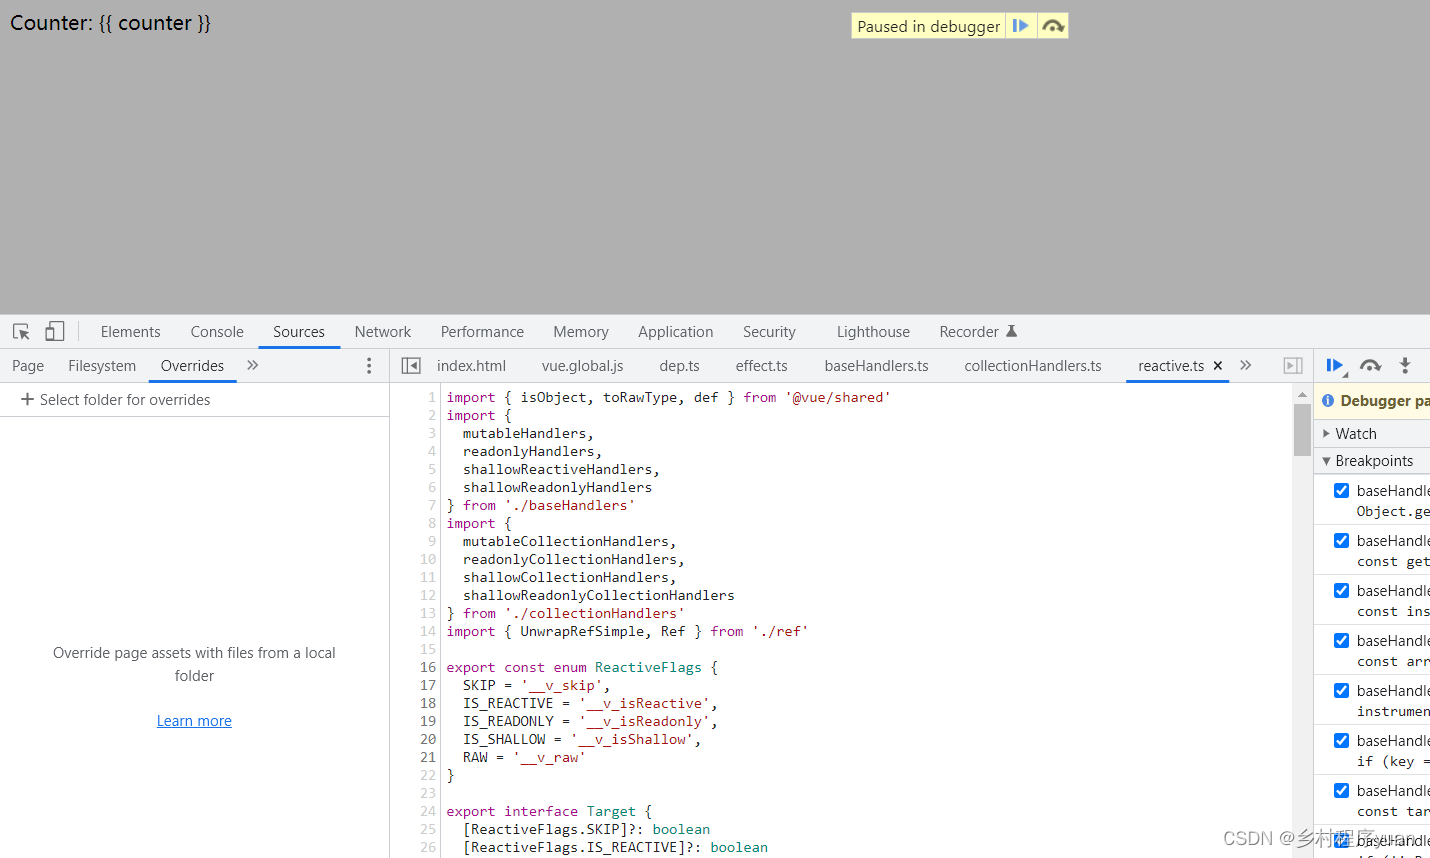Uncheck the 'const arr' breakpoint checkbox
This screenshot has width=1430, height=858.
1342,640
